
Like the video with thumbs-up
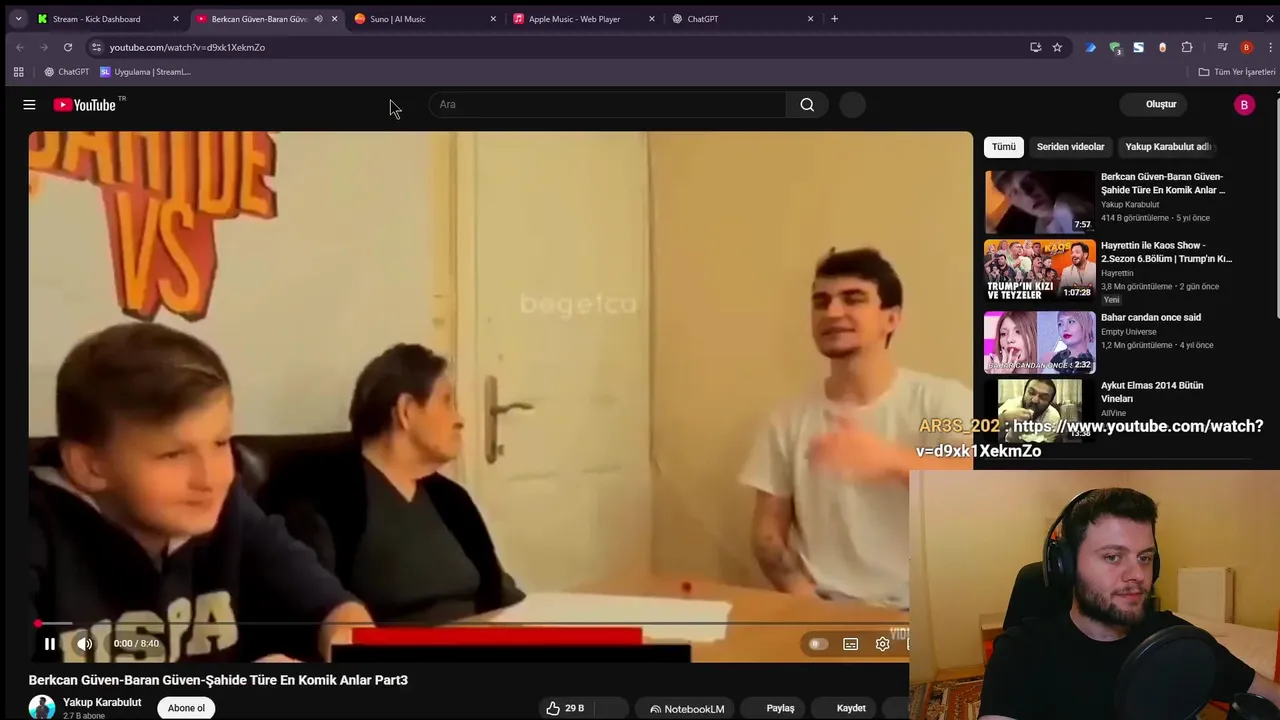tap(566, 708)
